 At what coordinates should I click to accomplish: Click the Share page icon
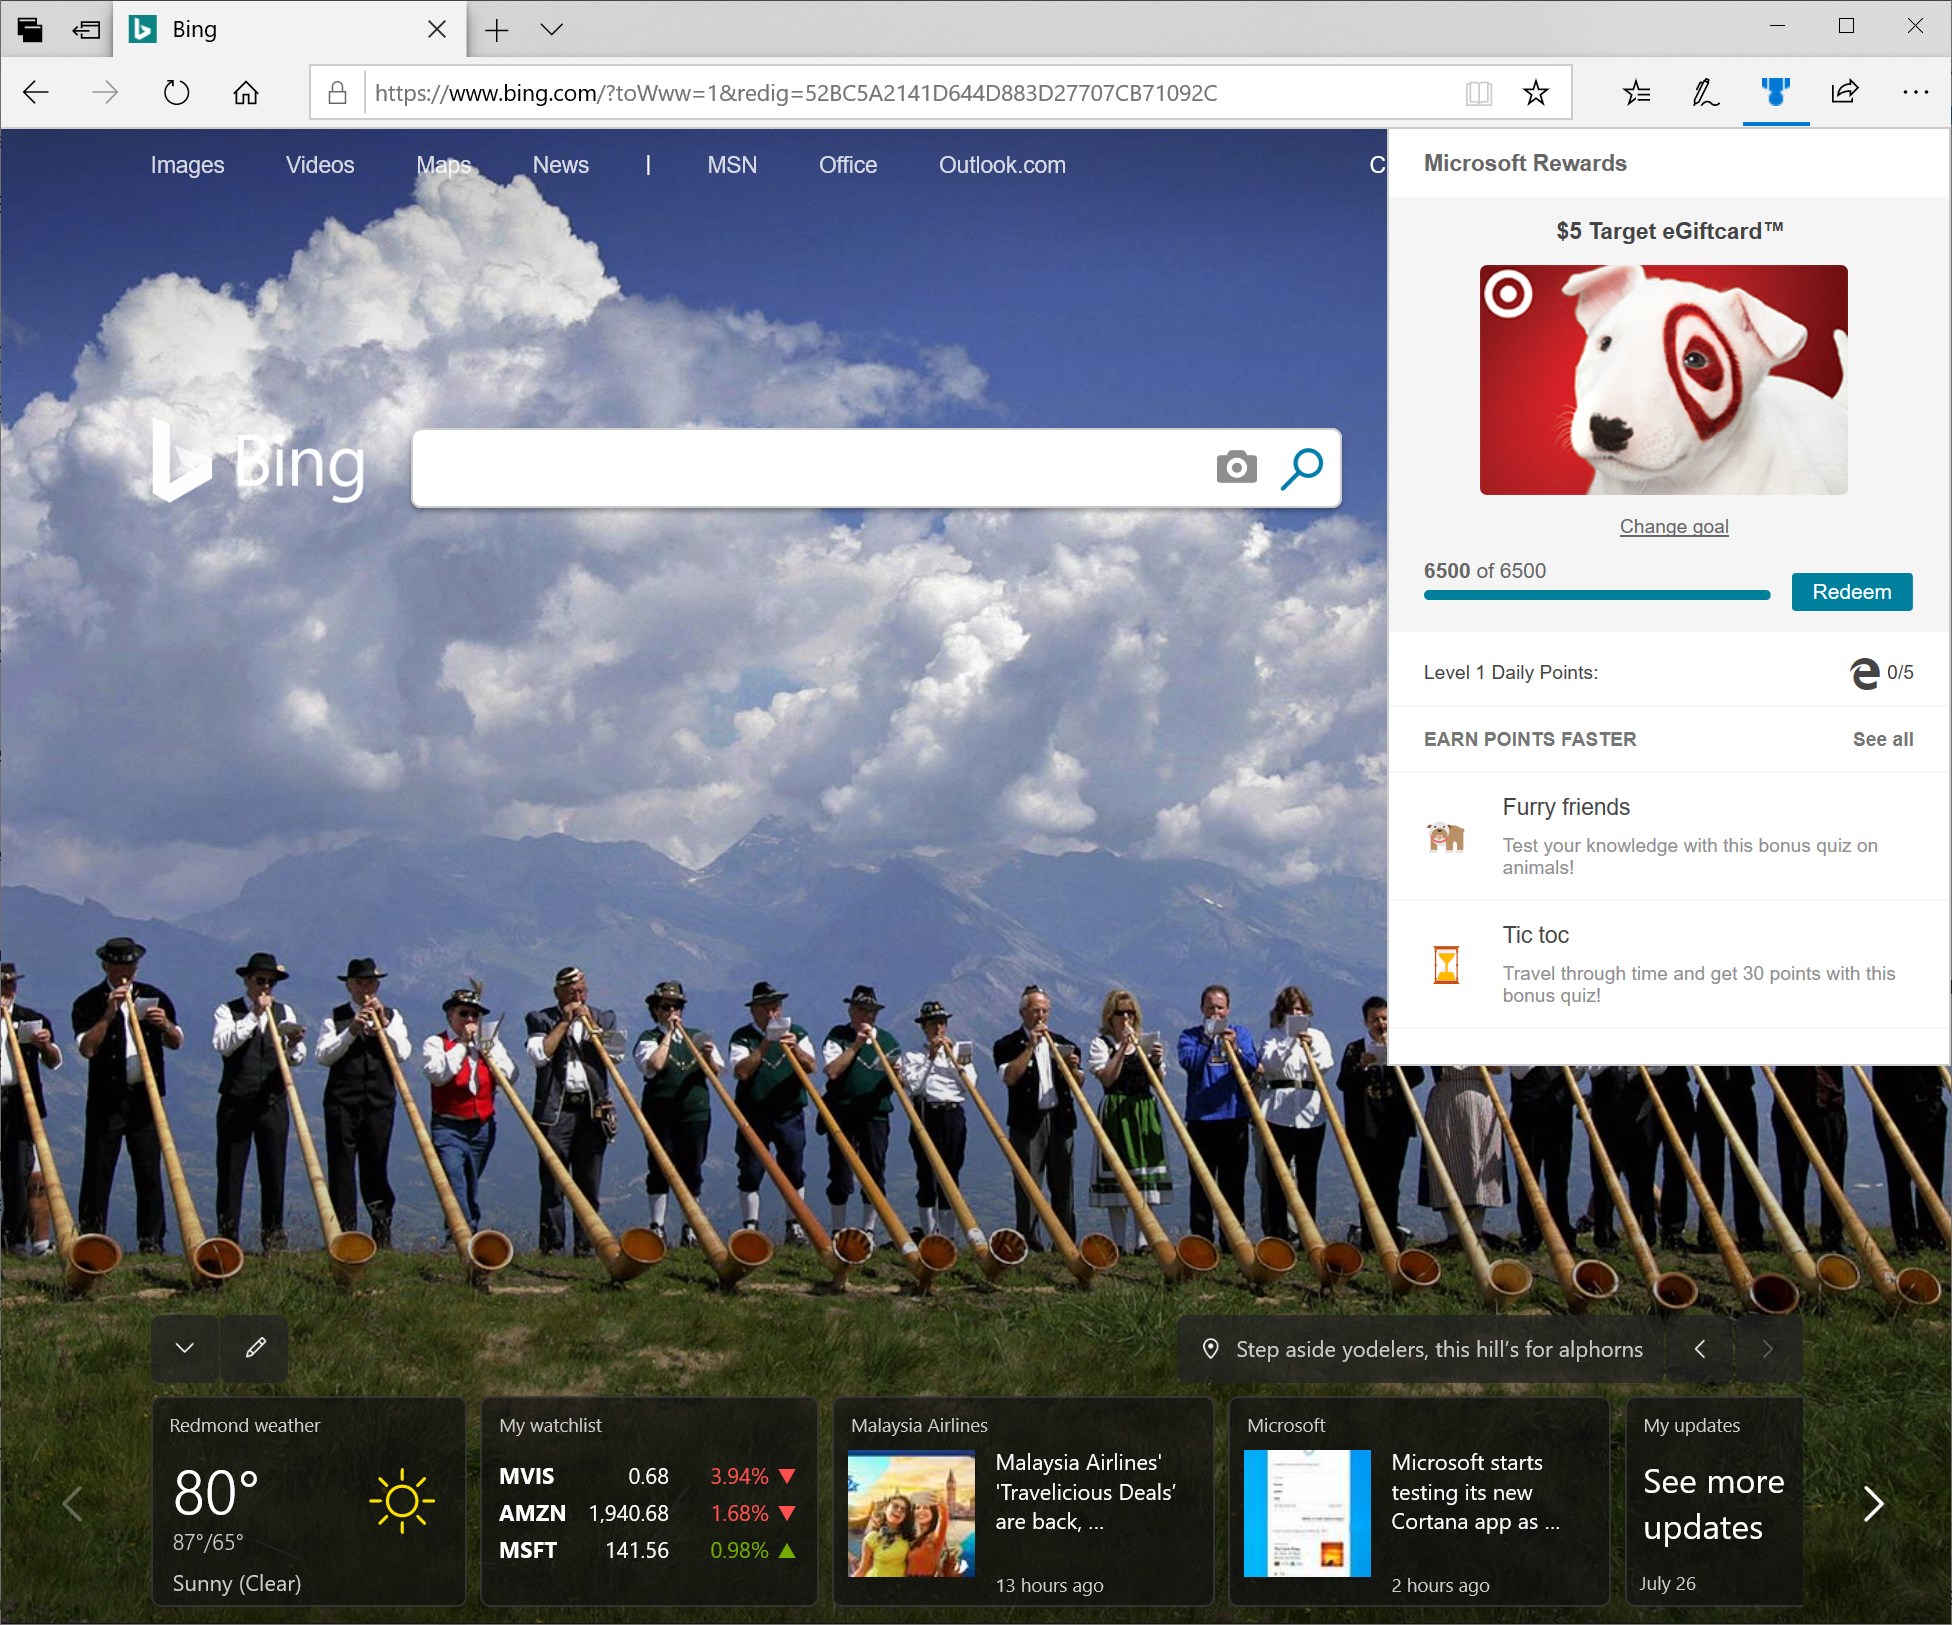(x=1844, y=93)
